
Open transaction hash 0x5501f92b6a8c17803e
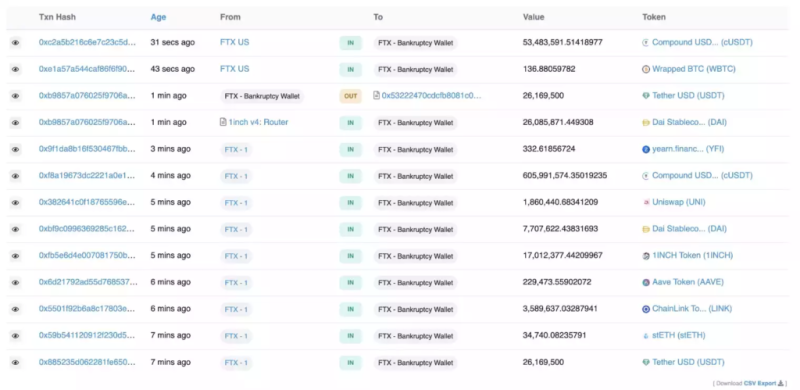click(87, 309)
